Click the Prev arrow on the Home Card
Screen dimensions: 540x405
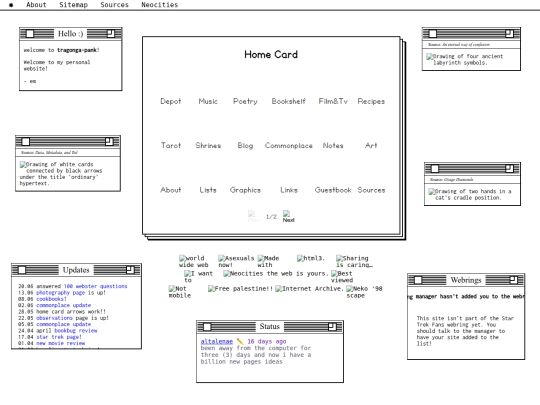pyautogui.click(x=253, y=217)
